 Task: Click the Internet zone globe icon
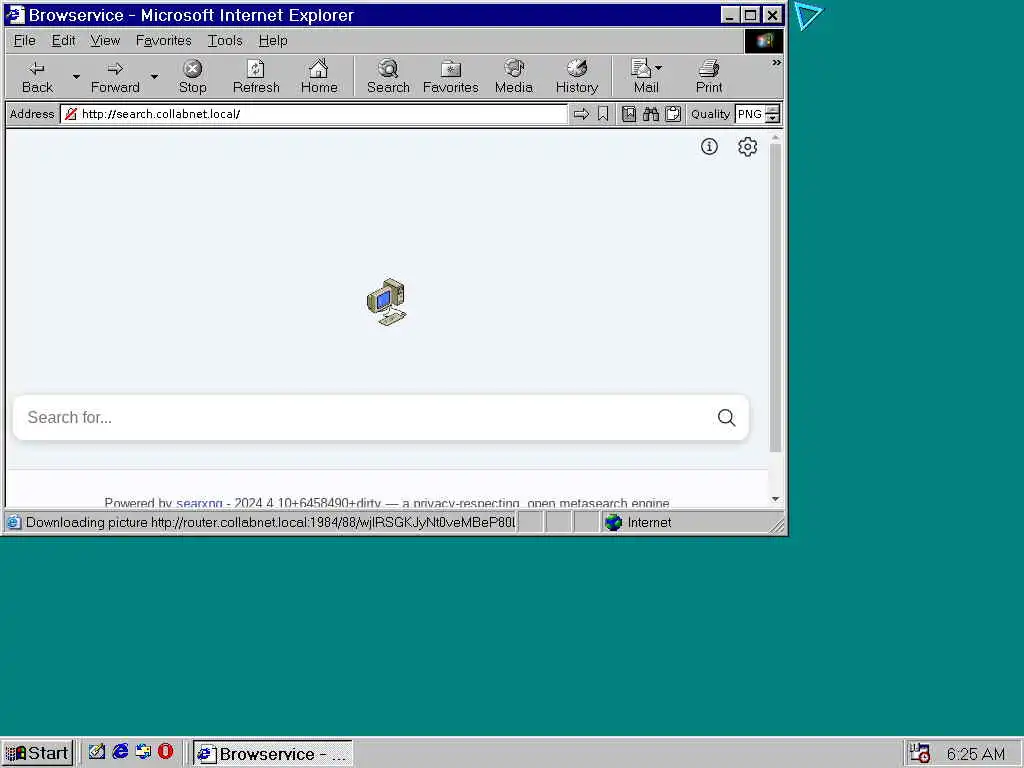[613, 522]
